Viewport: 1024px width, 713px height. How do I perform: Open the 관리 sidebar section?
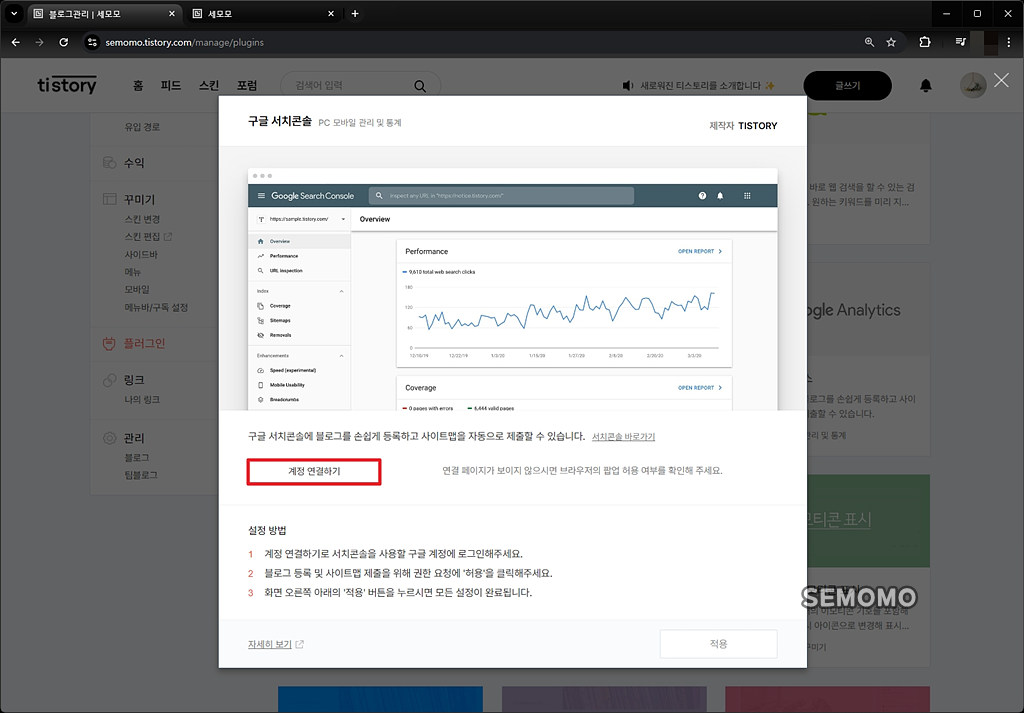tap(134, 438)
